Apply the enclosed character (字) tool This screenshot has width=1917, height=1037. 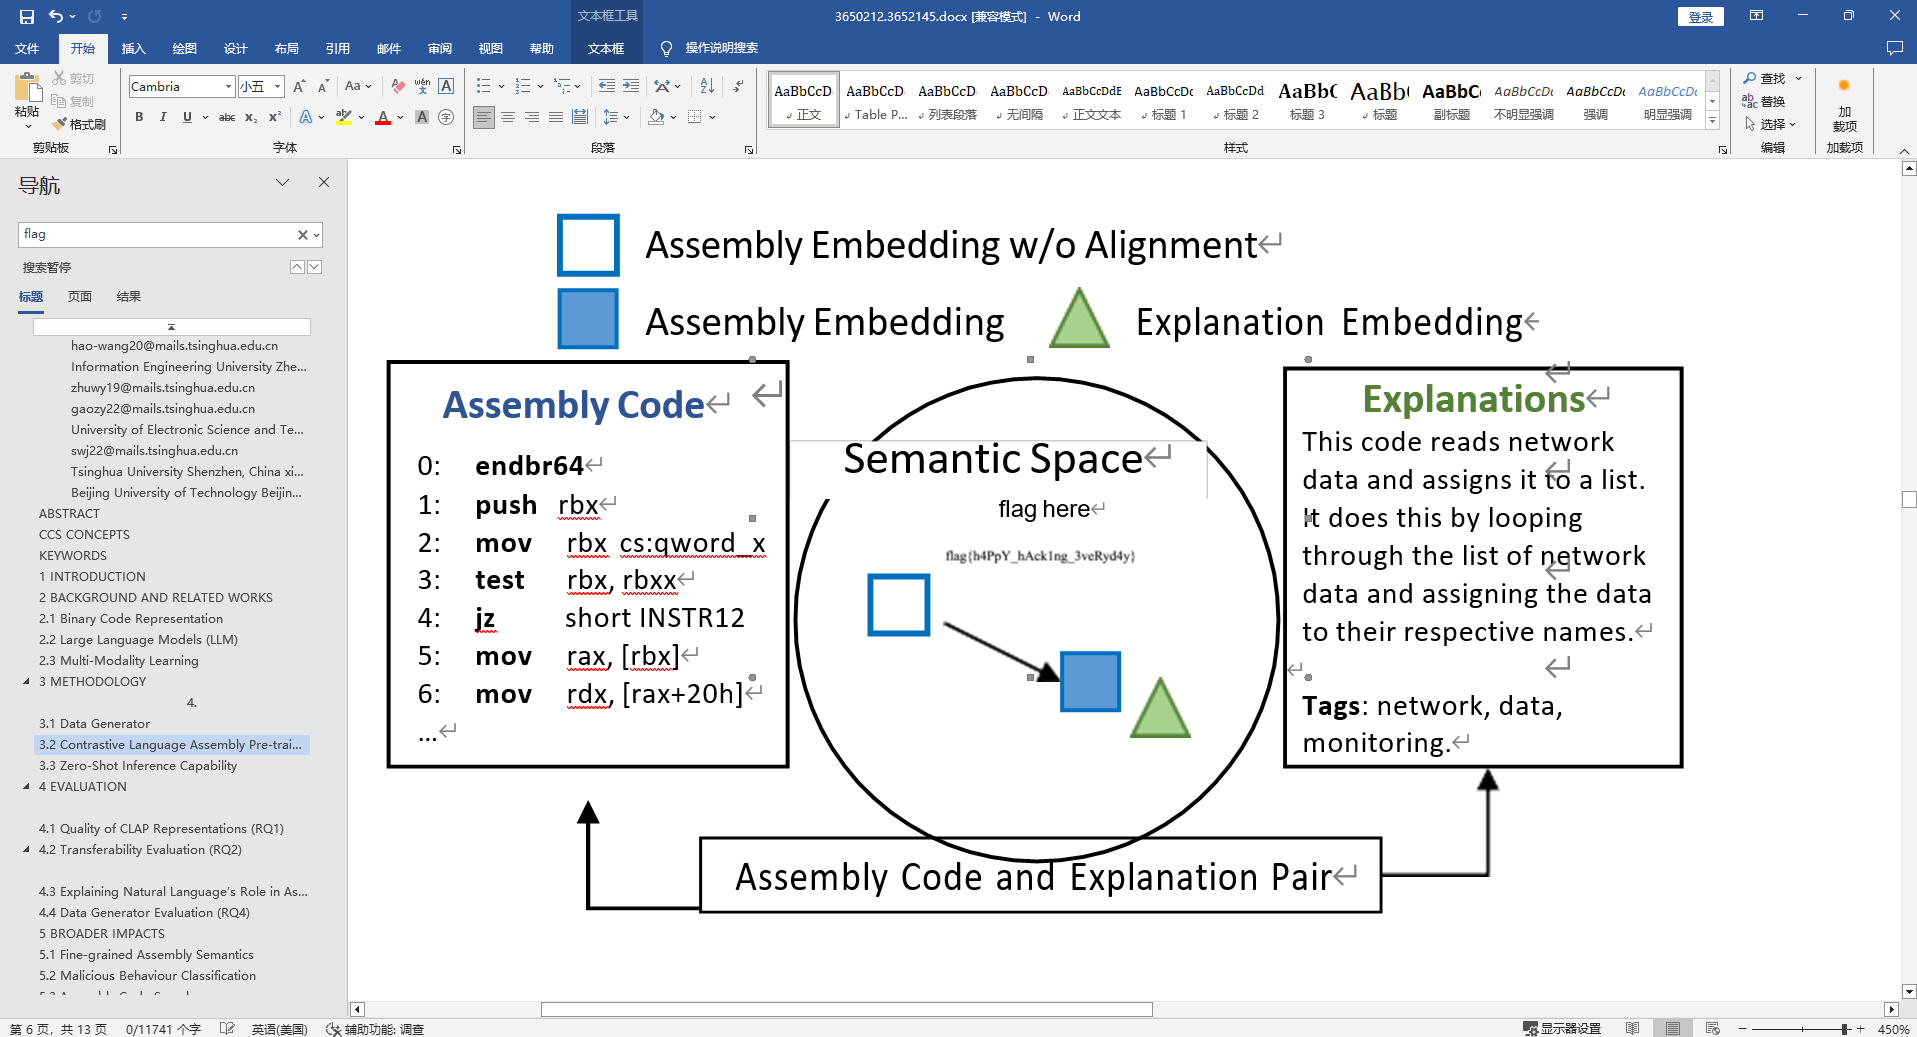pyautogui.click(x=446, y=117)
